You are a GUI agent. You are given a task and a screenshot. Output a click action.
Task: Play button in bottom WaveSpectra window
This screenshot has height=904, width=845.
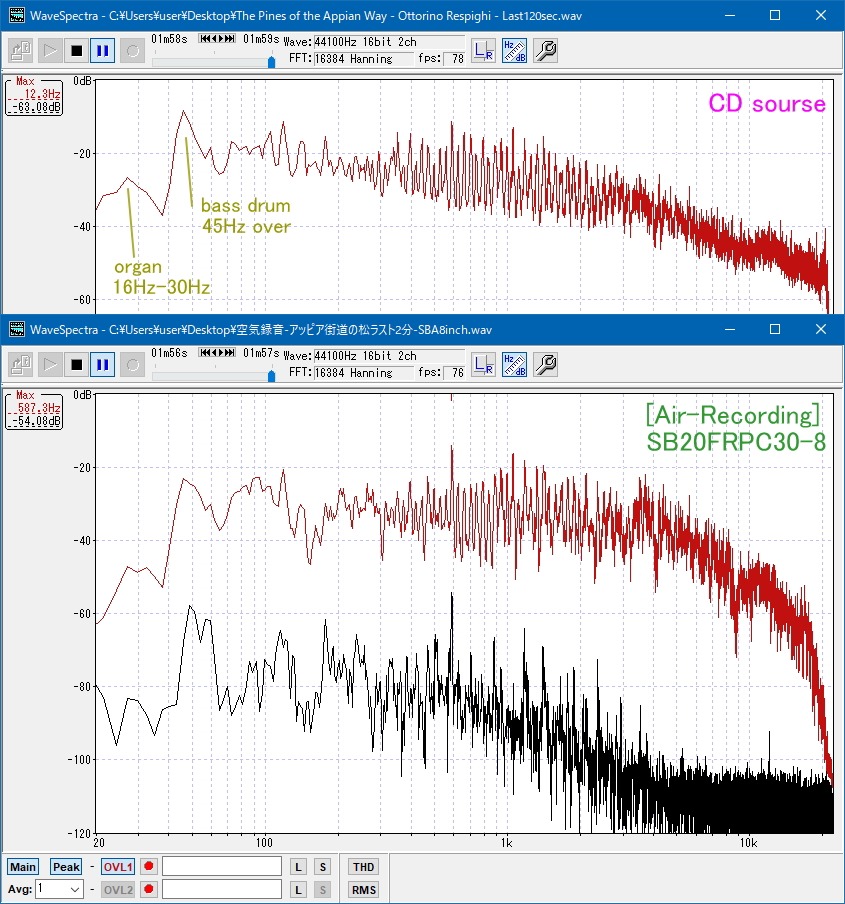pos(50,365)
